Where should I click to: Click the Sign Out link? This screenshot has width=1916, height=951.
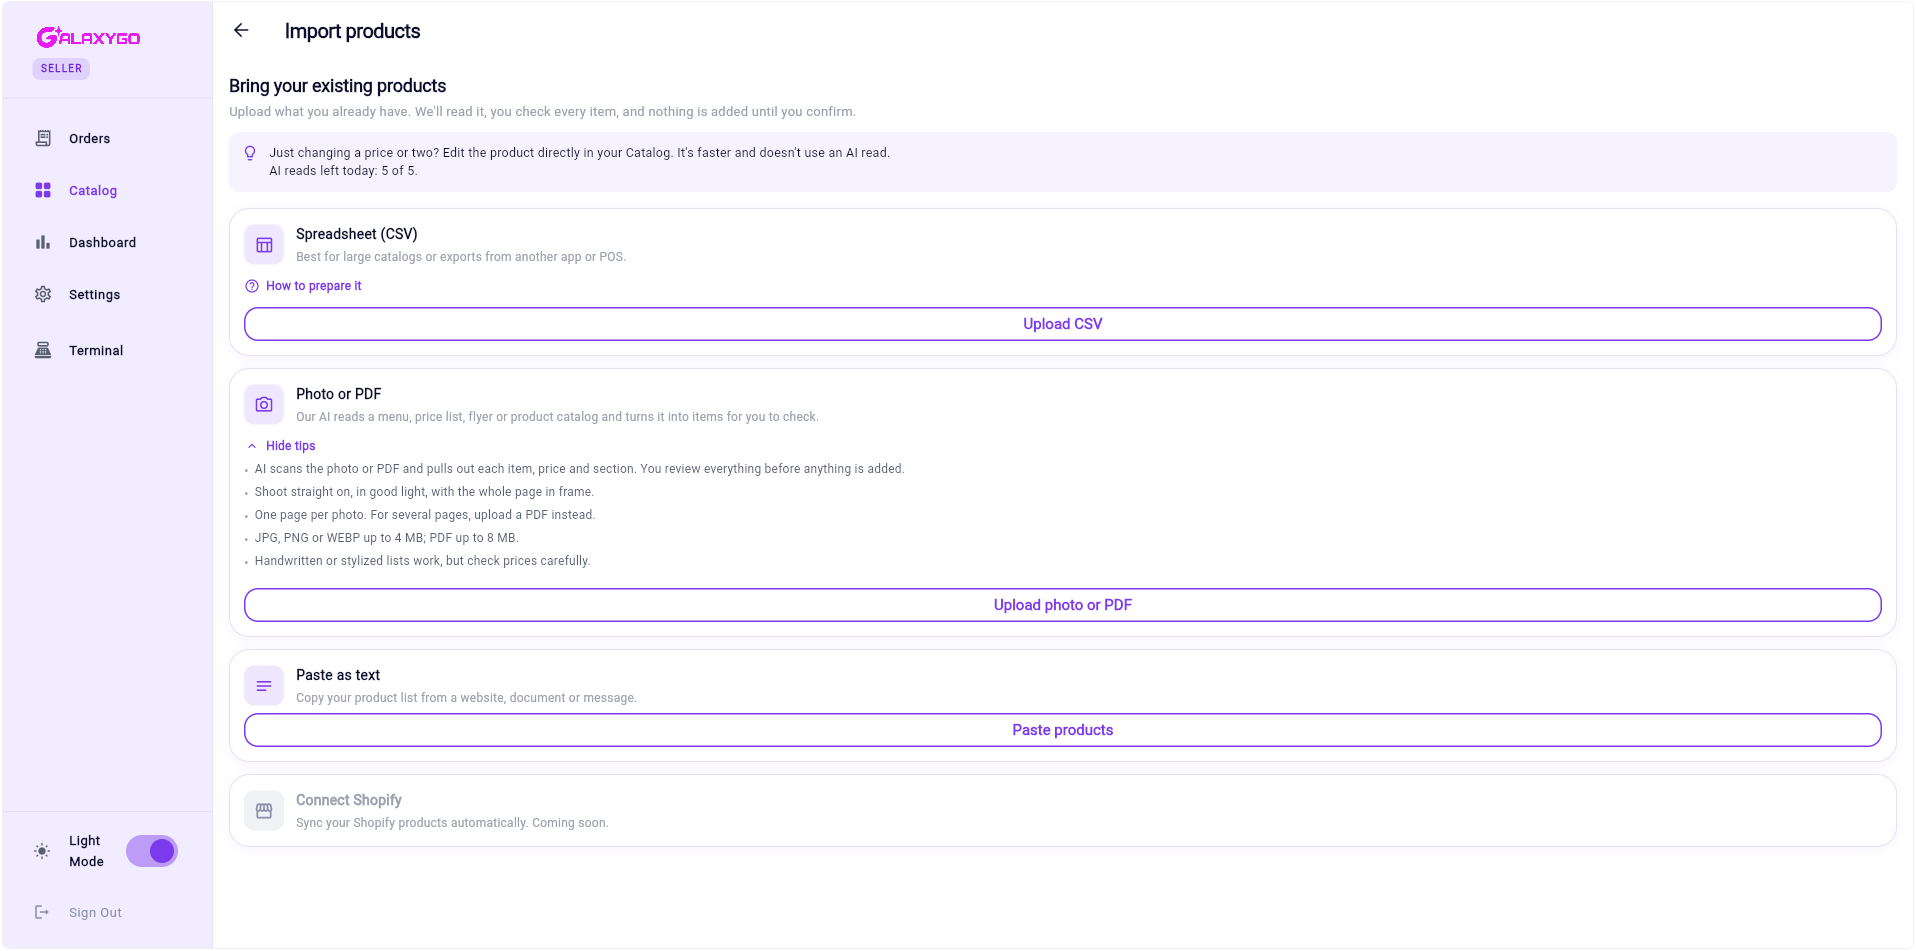pos(95,913)
